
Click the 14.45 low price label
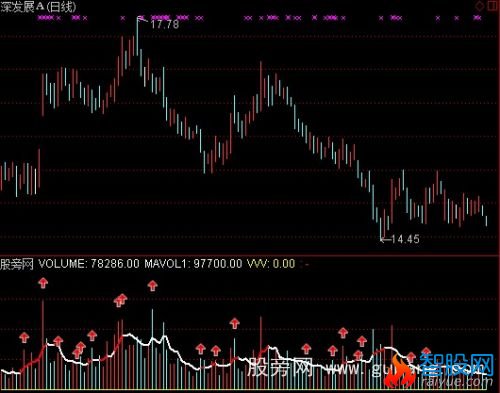coord(405,239)
